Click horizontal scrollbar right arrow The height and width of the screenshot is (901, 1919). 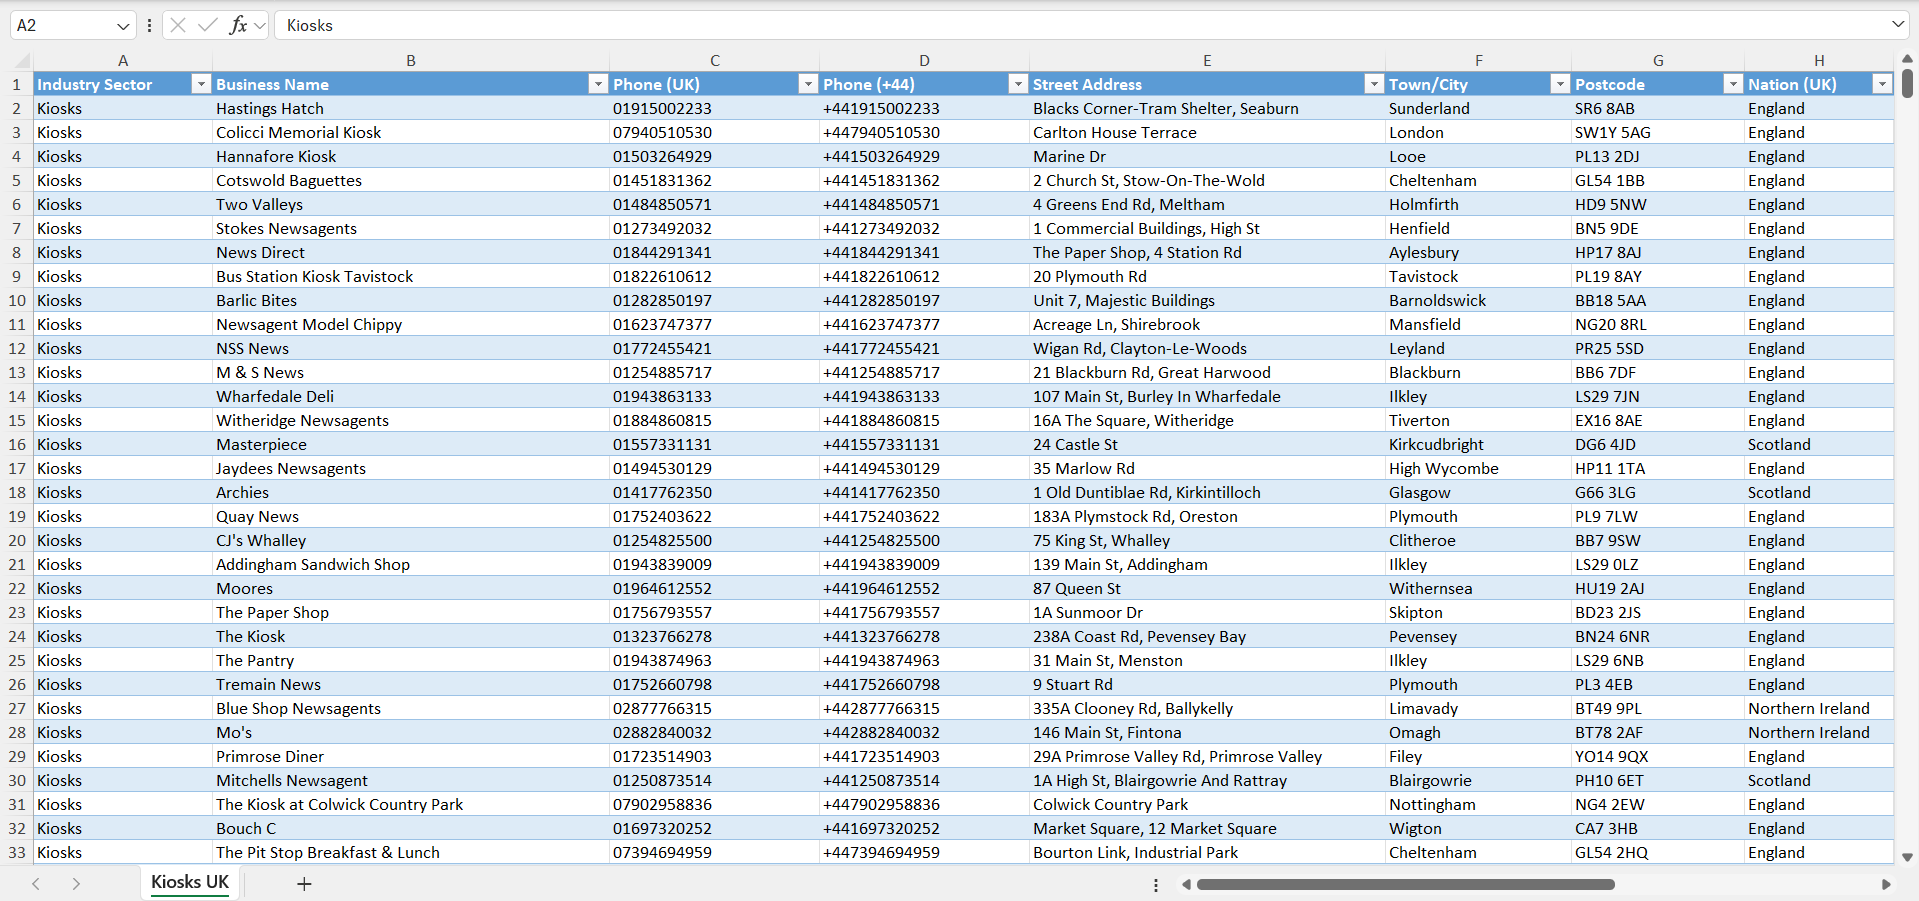pos(1886,884)
